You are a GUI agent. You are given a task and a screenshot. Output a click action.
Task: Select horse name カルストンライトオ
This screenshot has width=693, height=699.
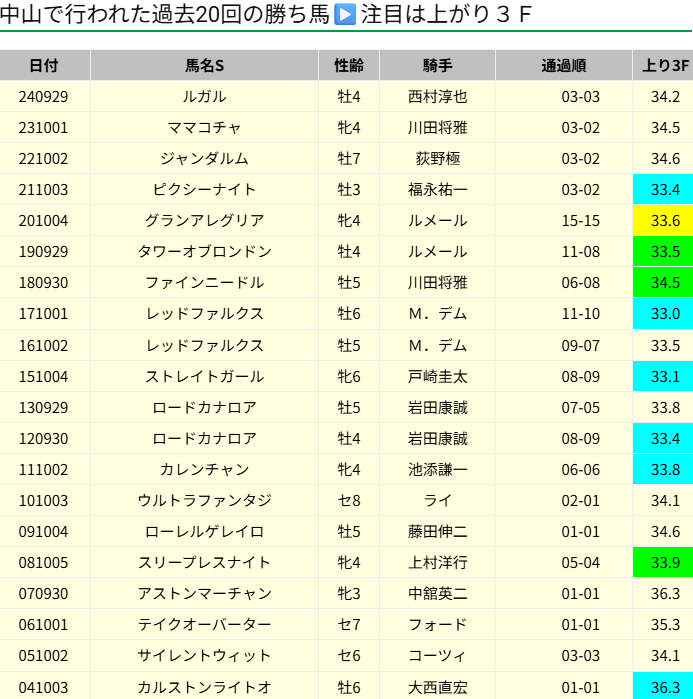pos(204,687)
